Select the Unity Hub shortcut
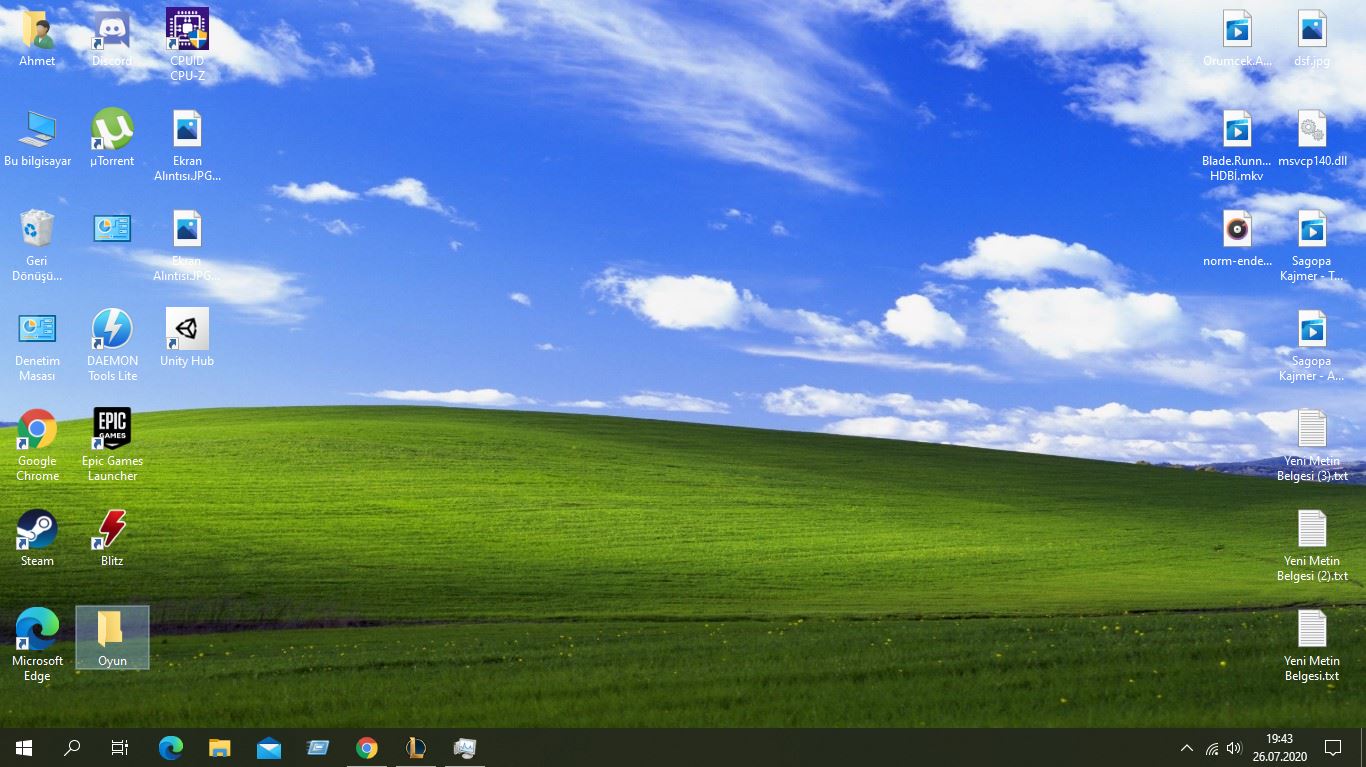 pyautogui.click(x=187, y=339)
